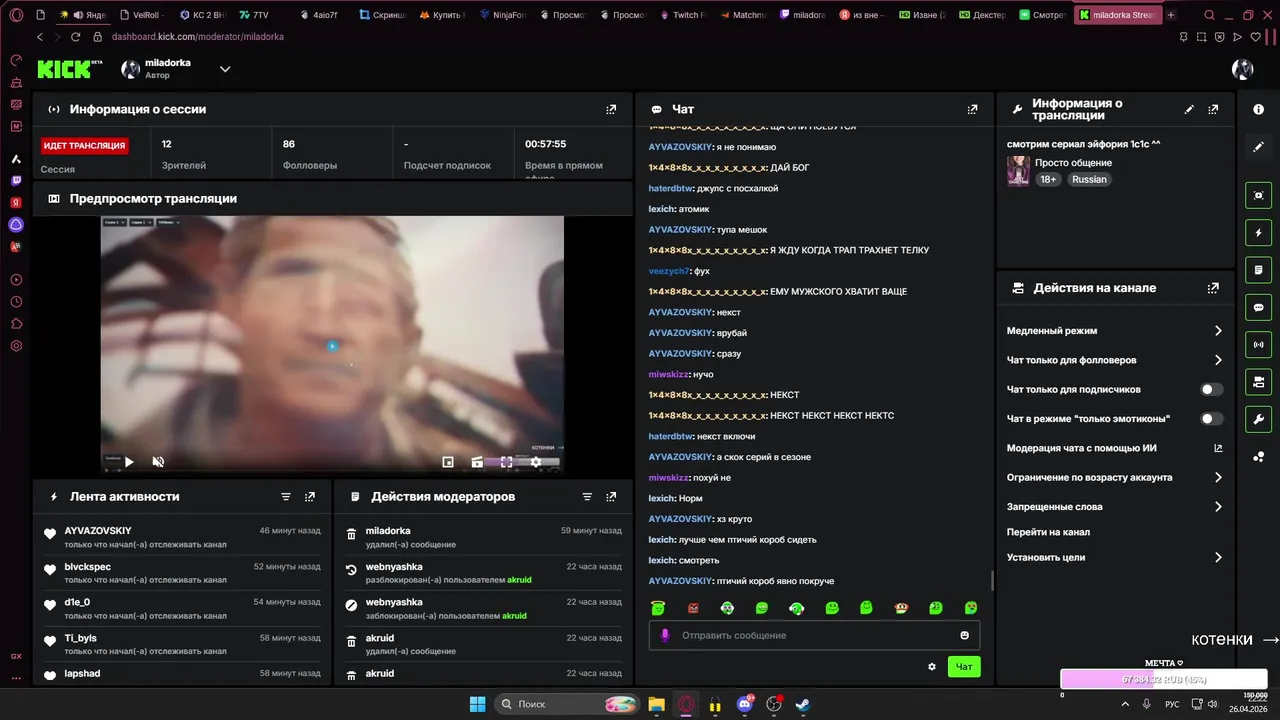Toggle activity feed lightning widget in sidebar
The width and height of the screenshot is (1280, 720).
click(x=1259, y=233)
